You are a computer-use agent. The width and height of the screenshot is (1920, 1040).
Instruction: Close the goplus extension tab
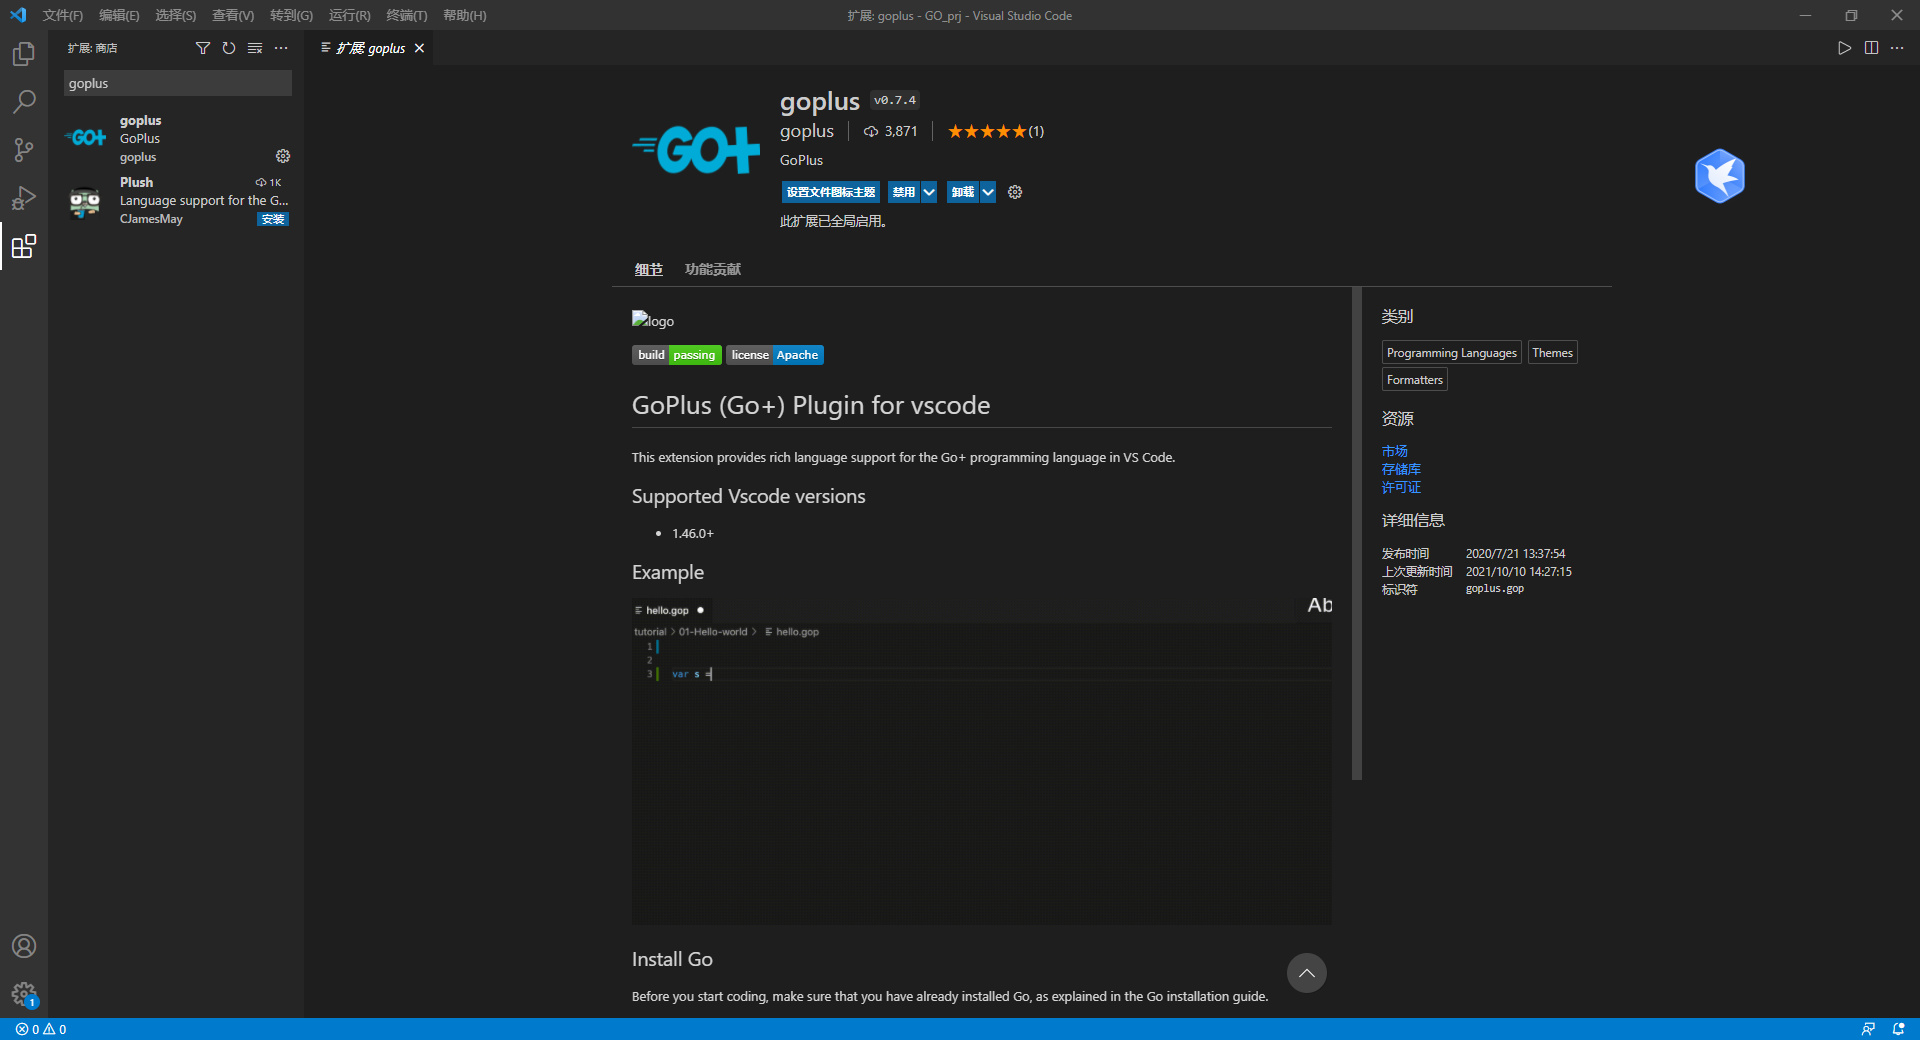coord(419,48)
